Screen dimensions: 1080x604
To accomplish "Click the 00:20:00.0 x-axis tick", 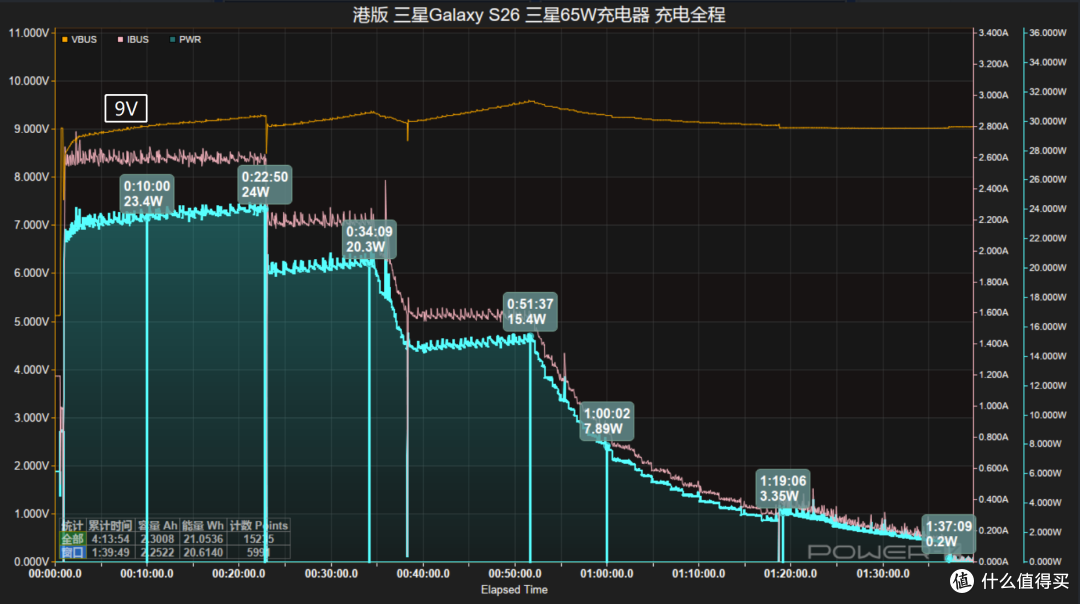I will 238,574.
